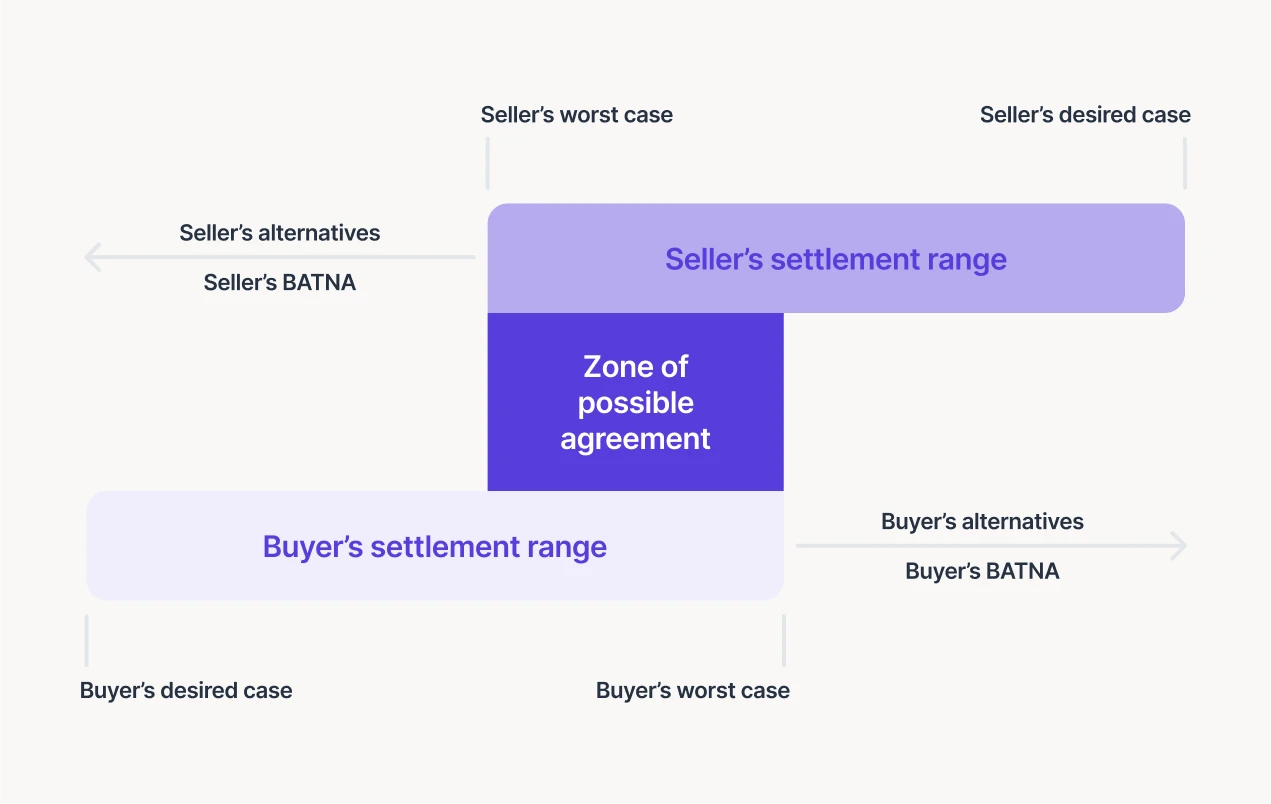Click the Buyer's settlement range title text
Image resolution: width=1271 pixels, height=804 pixels.
(x=435, y=547)
